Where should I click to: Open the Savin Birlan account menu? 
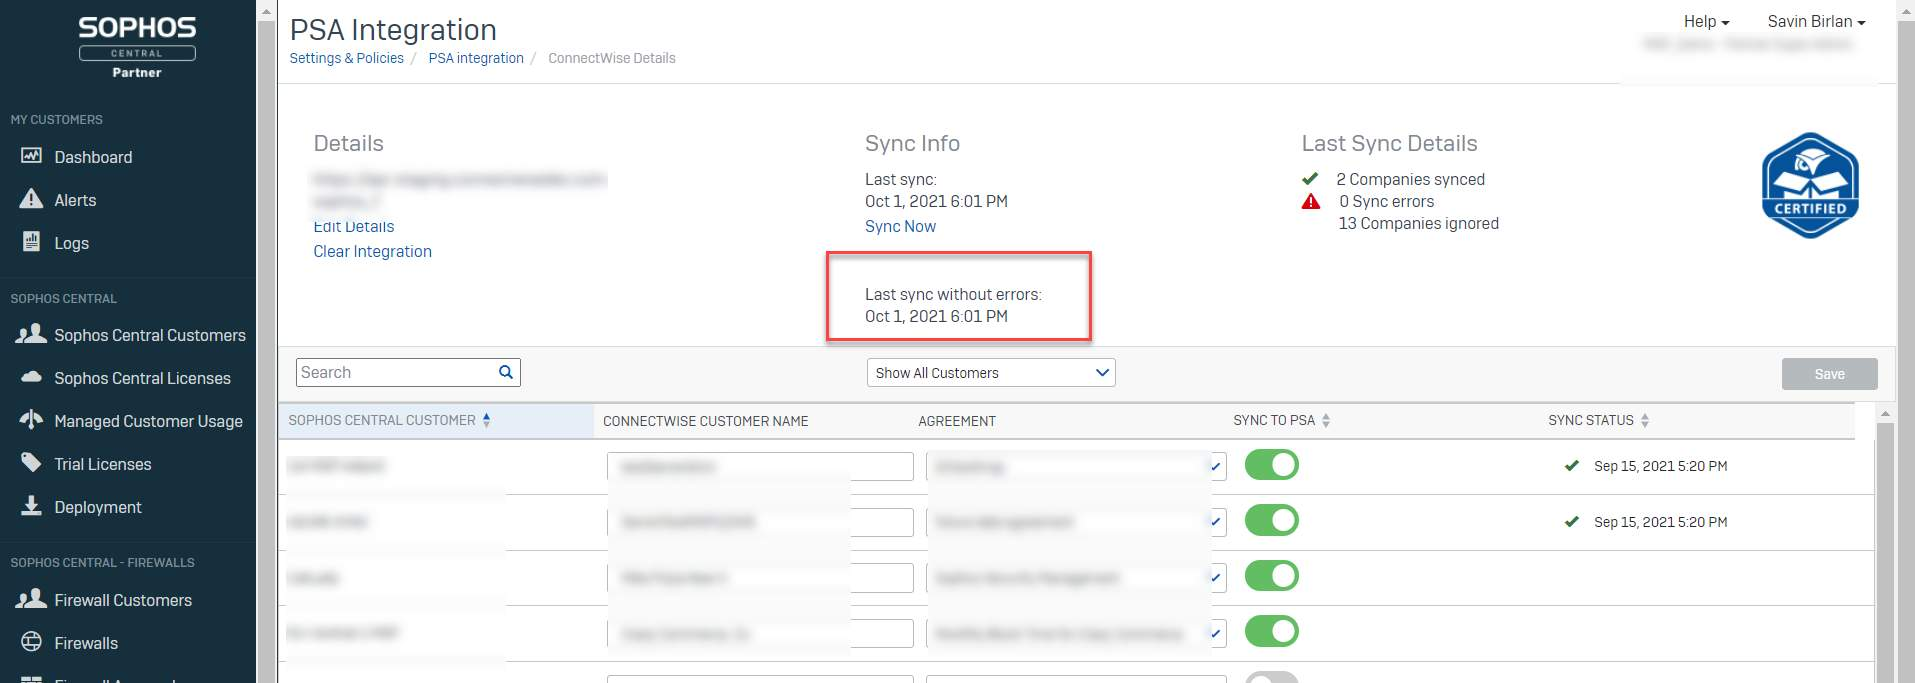(1815, 21)
